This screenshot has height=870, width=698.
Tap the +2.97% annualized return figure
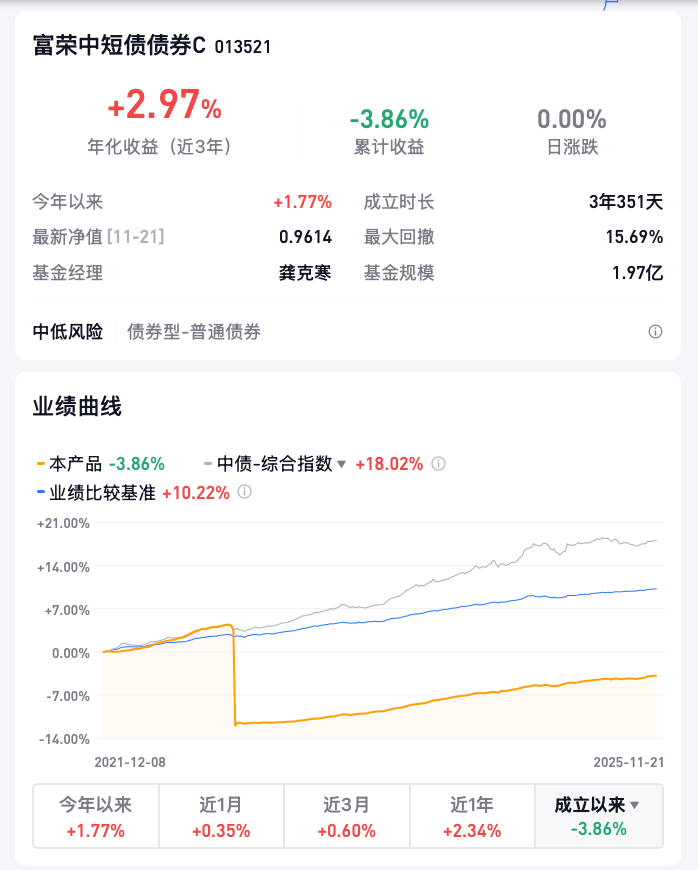[165, 106]
